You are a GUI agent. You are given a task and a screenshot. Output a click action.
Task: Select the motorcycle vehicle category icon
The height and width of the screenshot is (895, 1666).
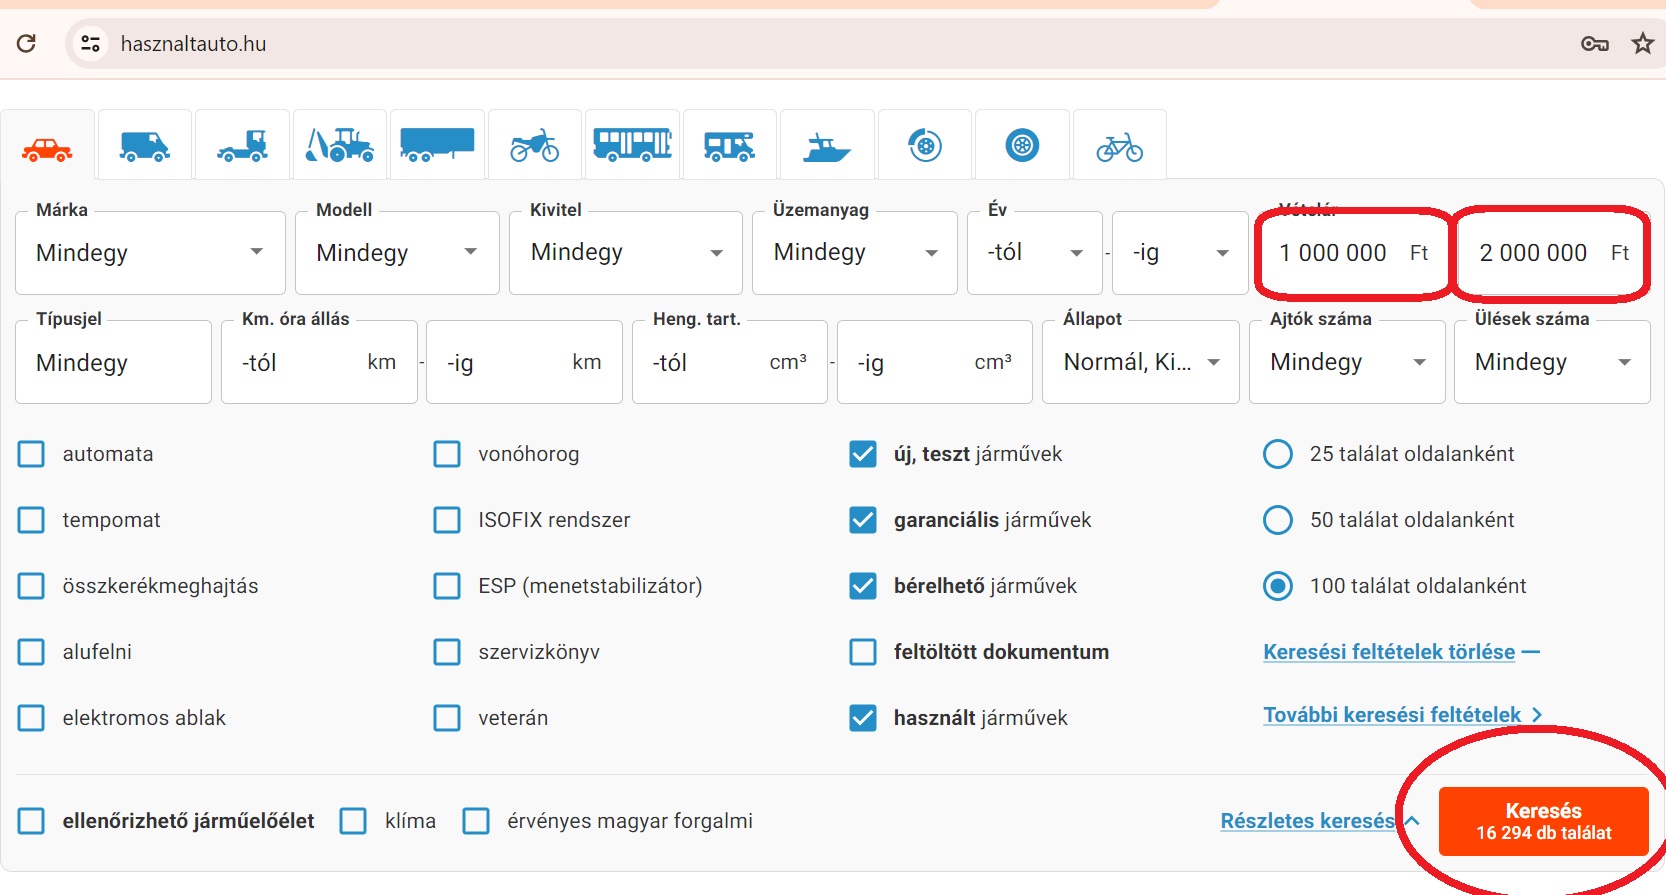[534, 146]
